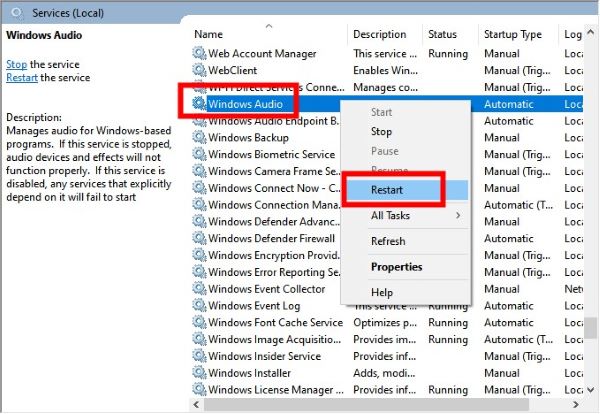Click Running status of Web Account Manager

(448, 54)
